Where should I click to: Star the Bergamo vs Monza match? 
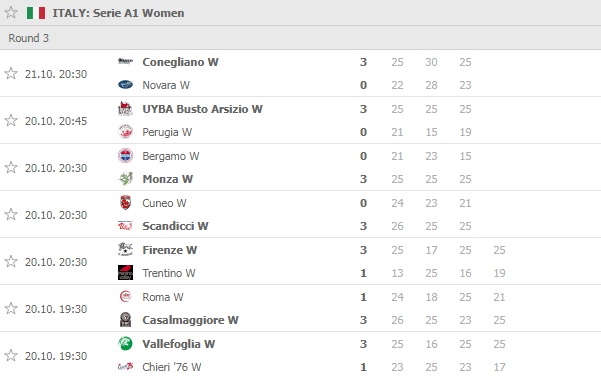[11, 167]
